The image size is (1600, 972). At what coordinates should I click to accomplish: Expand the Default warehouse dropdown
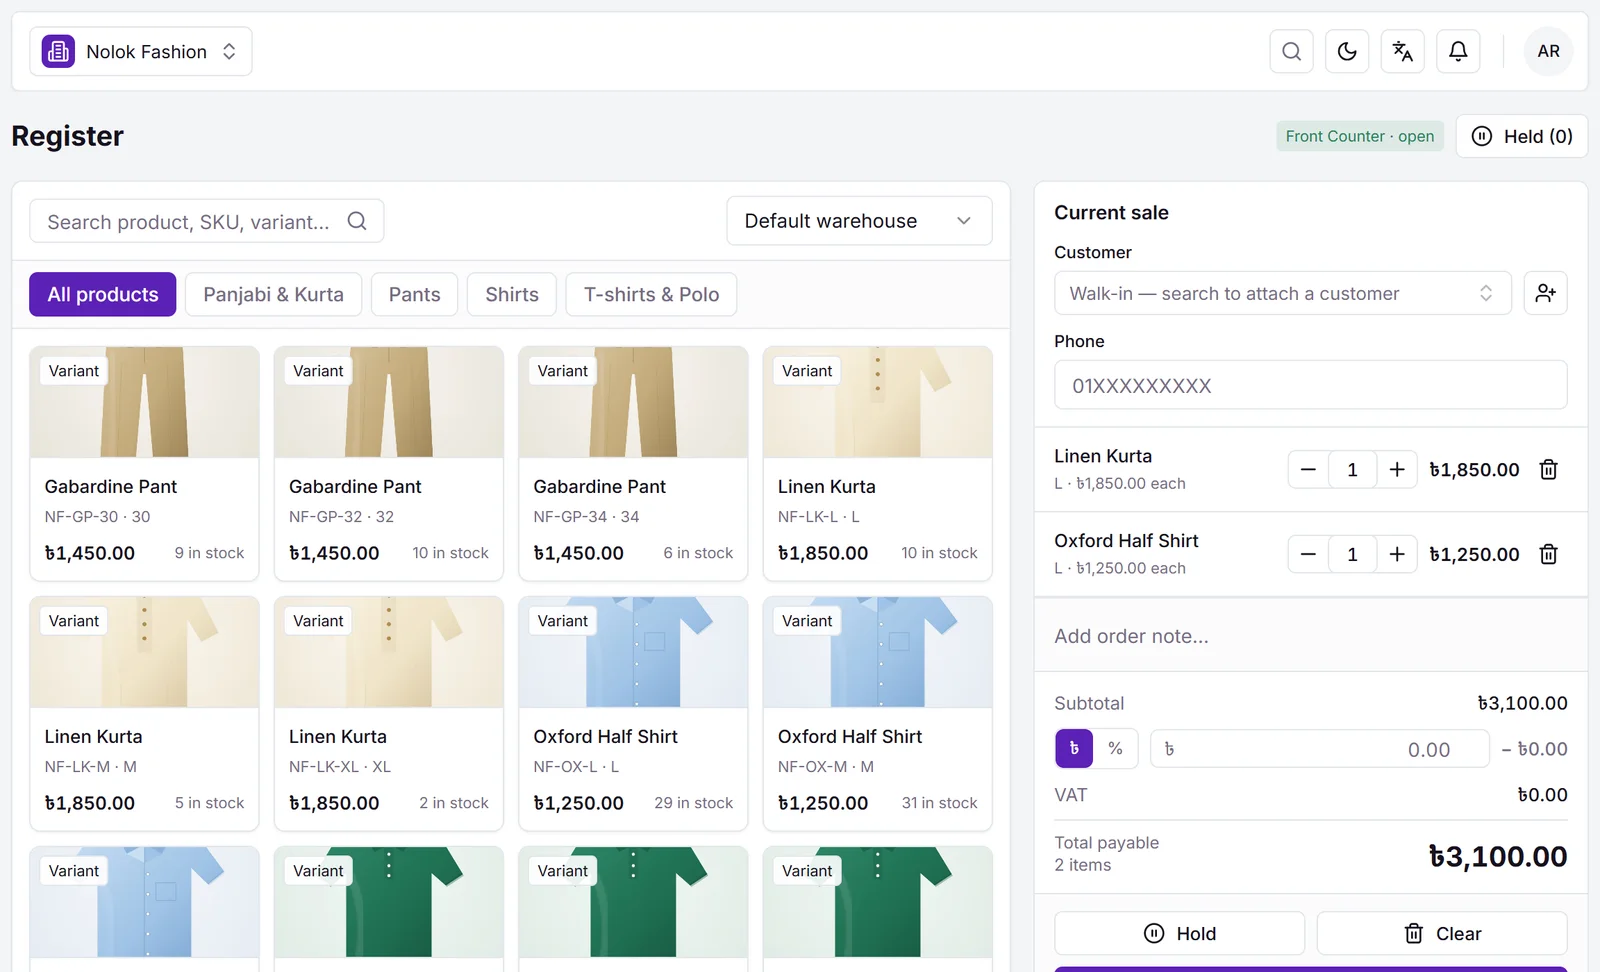tap(859, 221)
